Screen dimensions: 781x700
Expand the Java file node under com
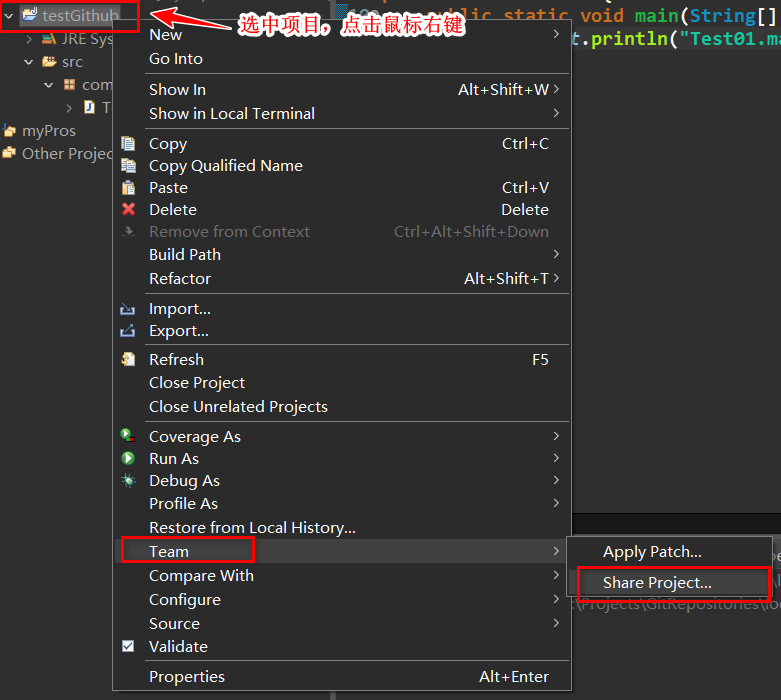(x=69, y=108)
